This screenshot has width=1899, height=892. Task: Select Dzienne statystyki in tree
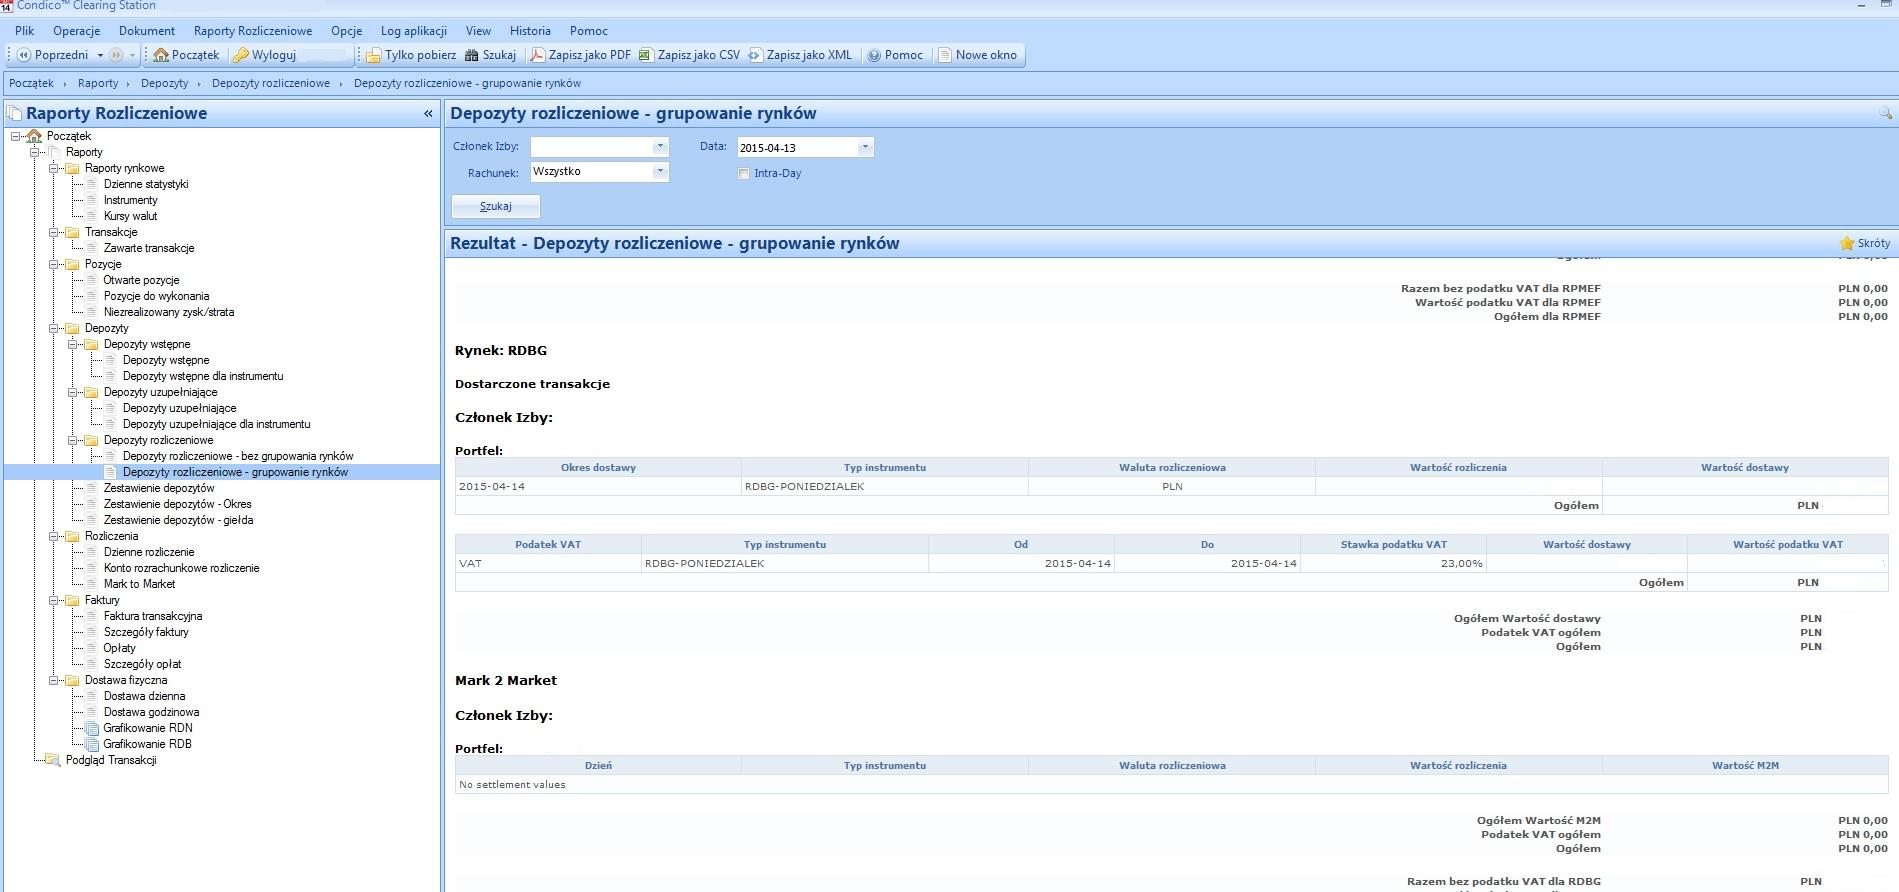(146, 184)
